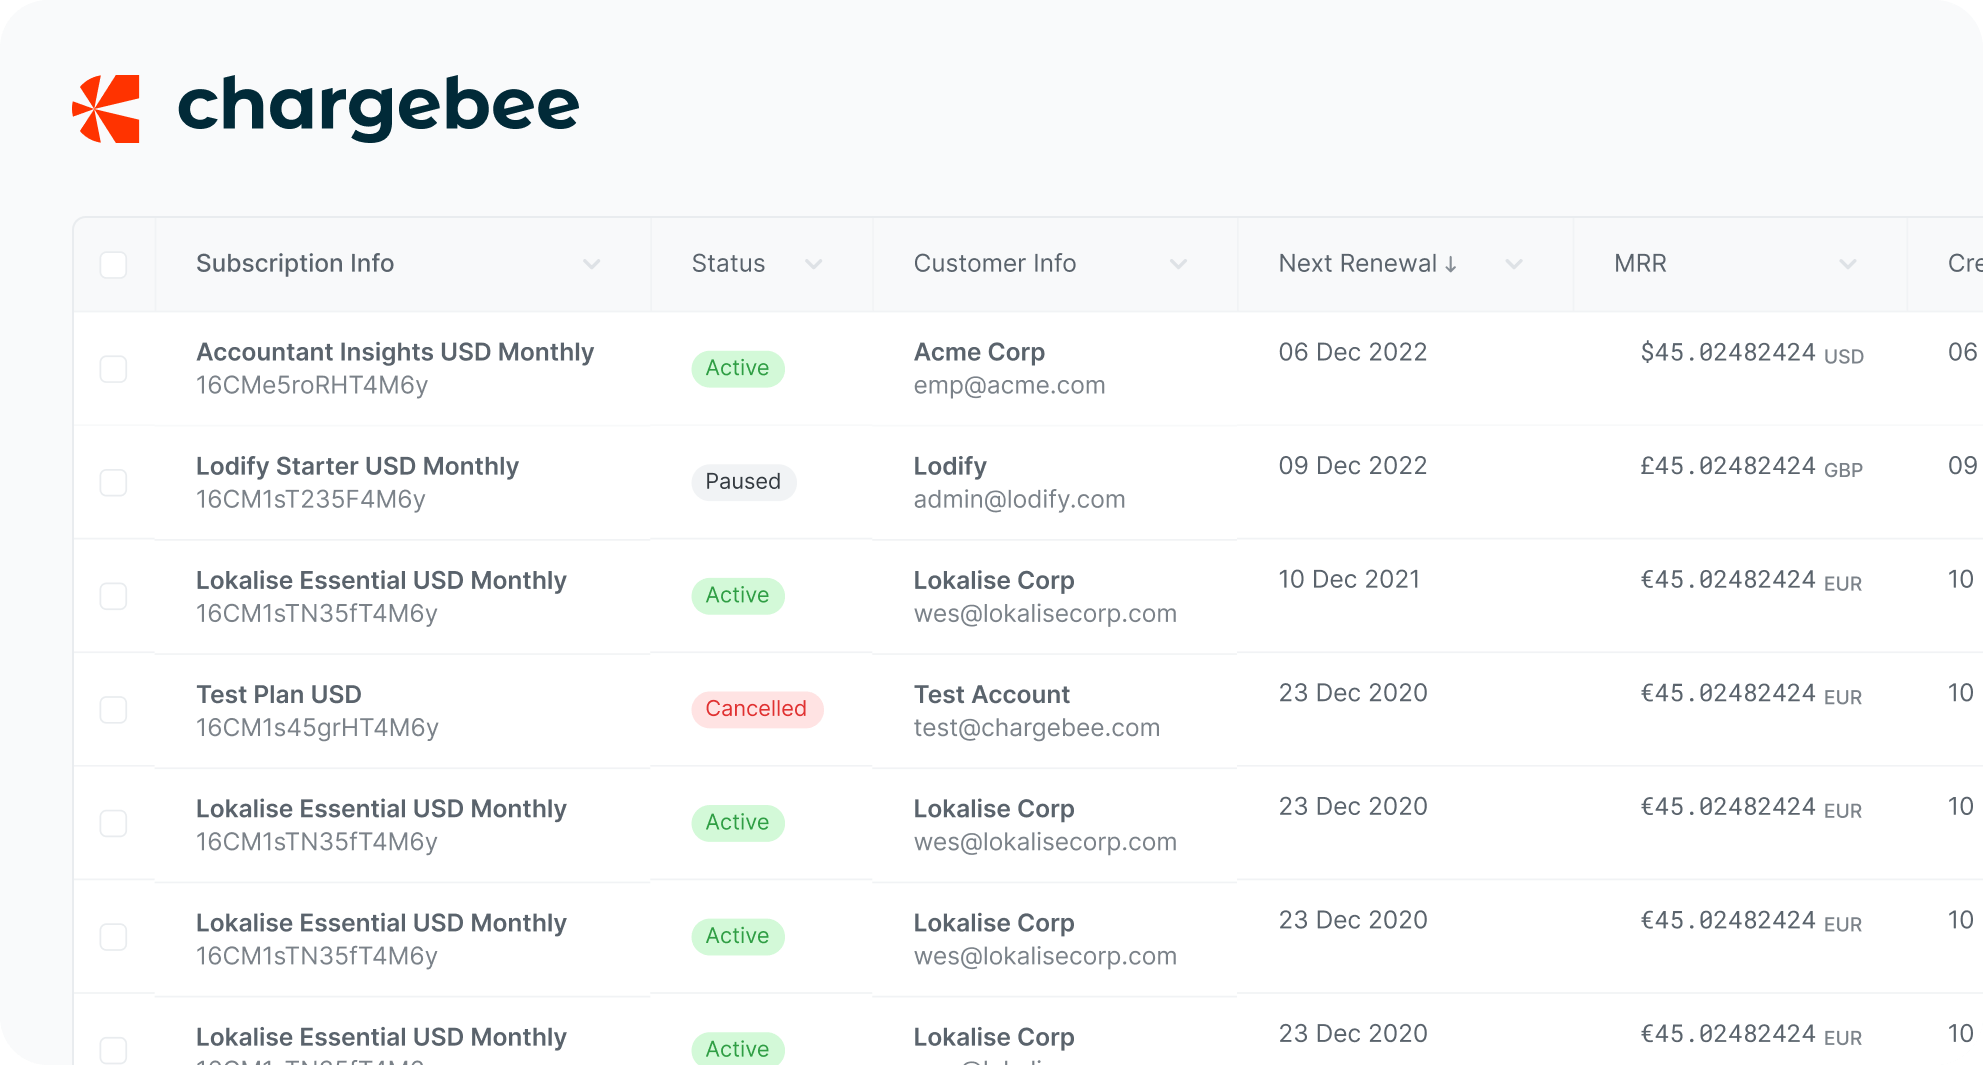Viewport: 1983px width, 1065px height.
Task: Click email emp@acme.com
Action: pyautogui.click(x=1009, y=385)
